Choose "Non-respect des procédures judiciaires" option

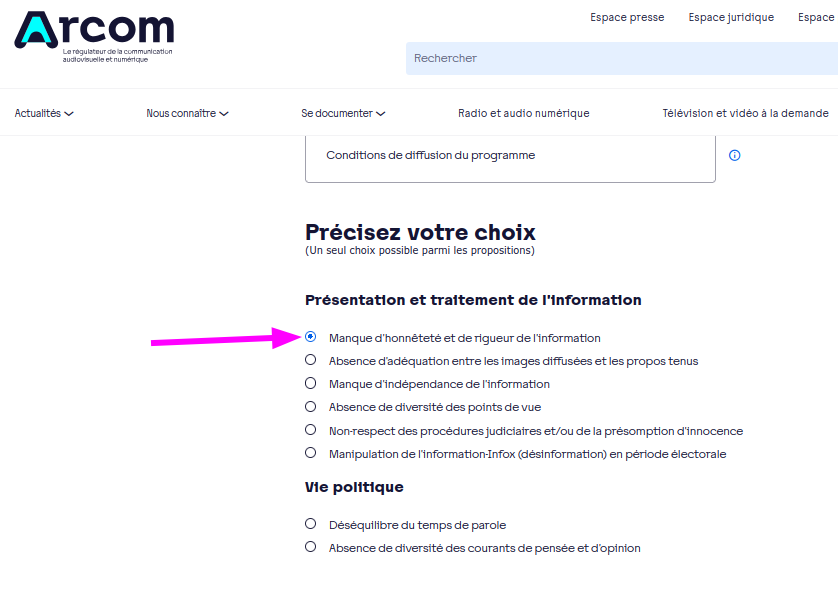[311, 430]
